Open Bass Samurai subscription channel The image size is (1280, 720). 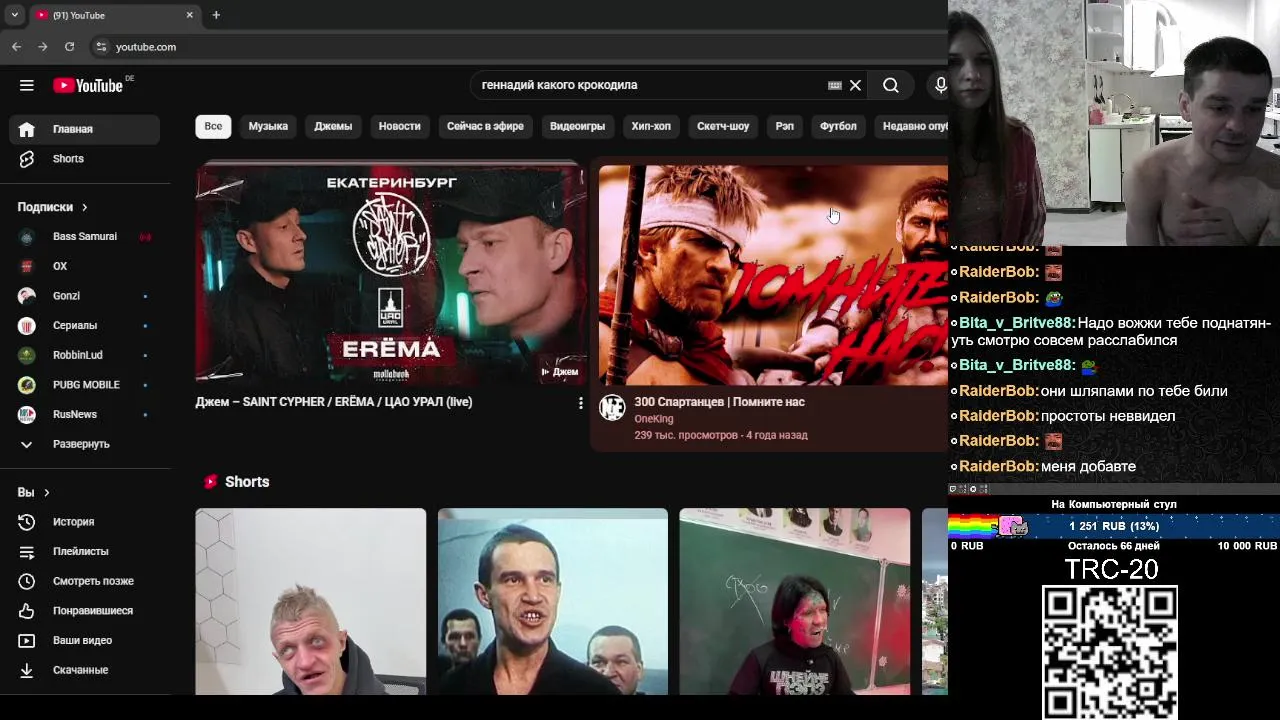coord(84,237)
